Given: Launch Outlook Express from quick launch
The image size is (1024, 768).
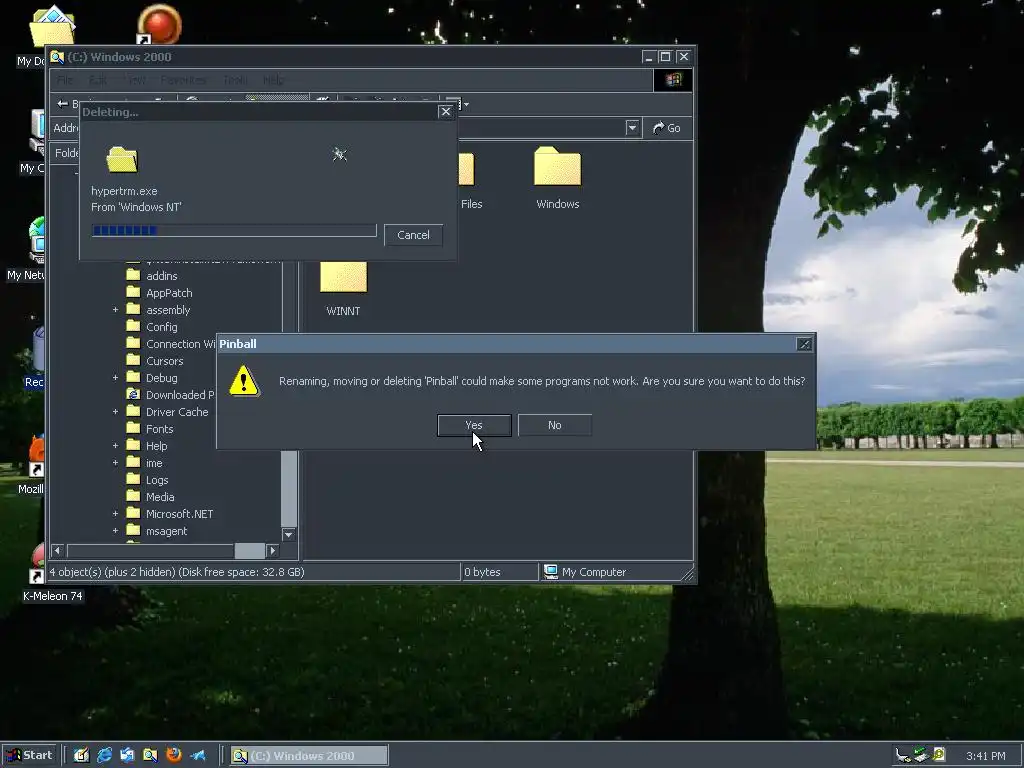Looking at the screenshot, I should pos(127,756).
